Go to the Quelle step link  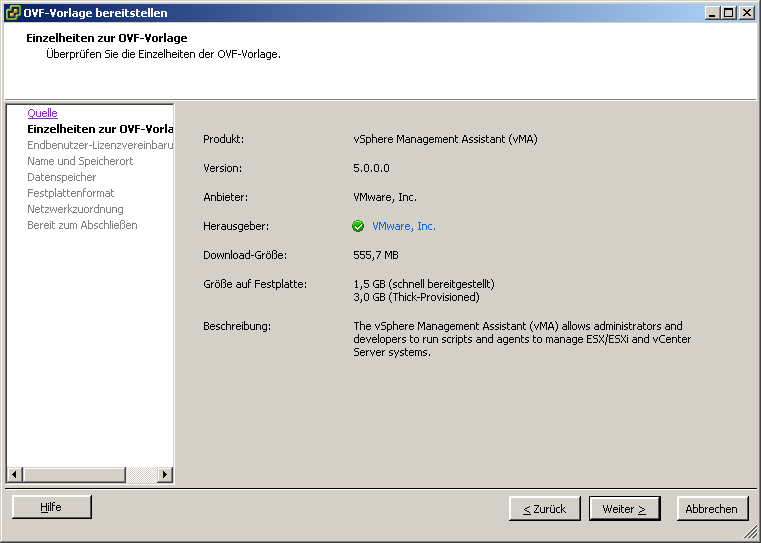42,113
